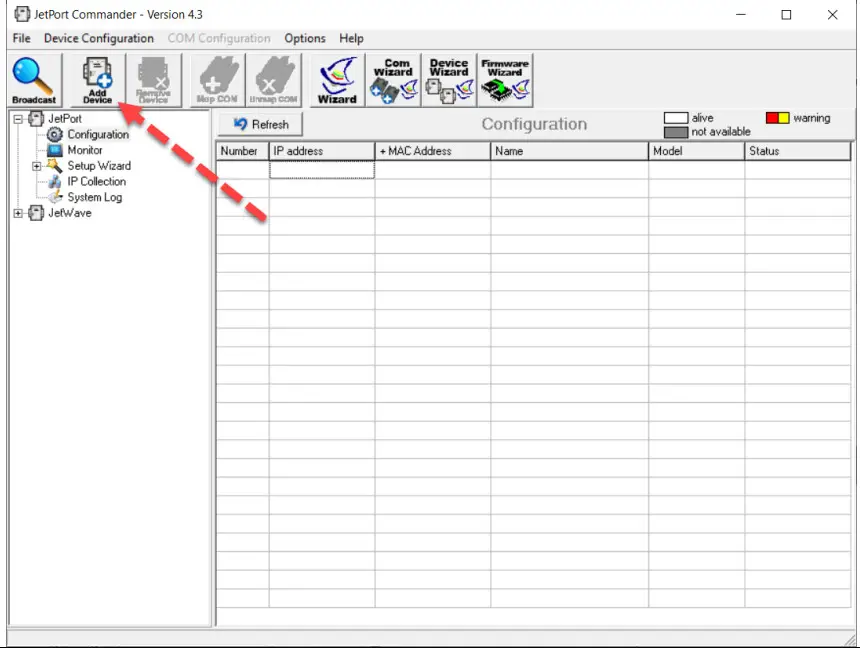
Task: Click the IP Collection tree icon
Action: 54,182
